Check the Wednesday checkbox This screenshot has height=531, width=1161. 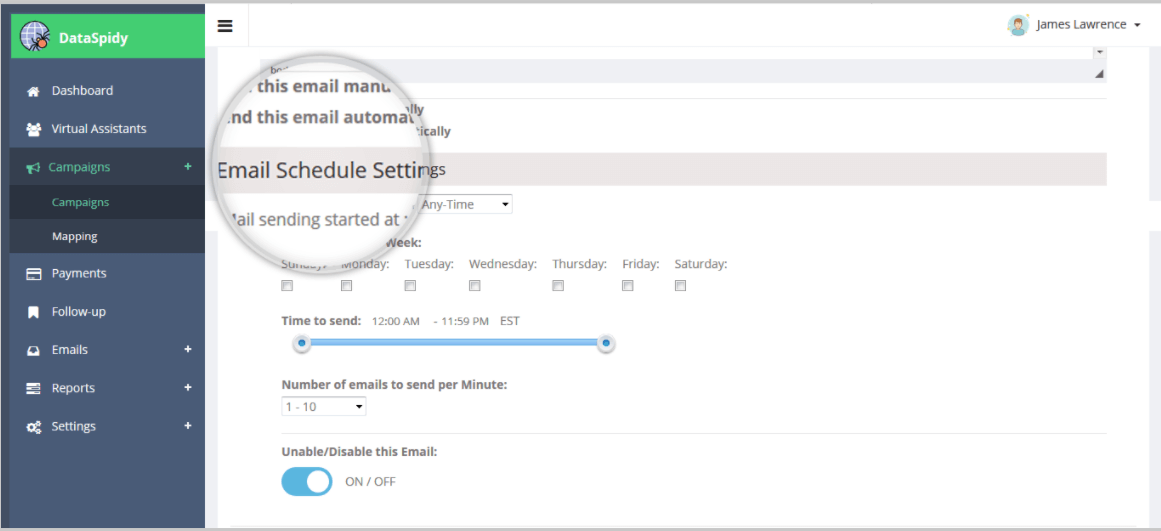coord(475,286)
